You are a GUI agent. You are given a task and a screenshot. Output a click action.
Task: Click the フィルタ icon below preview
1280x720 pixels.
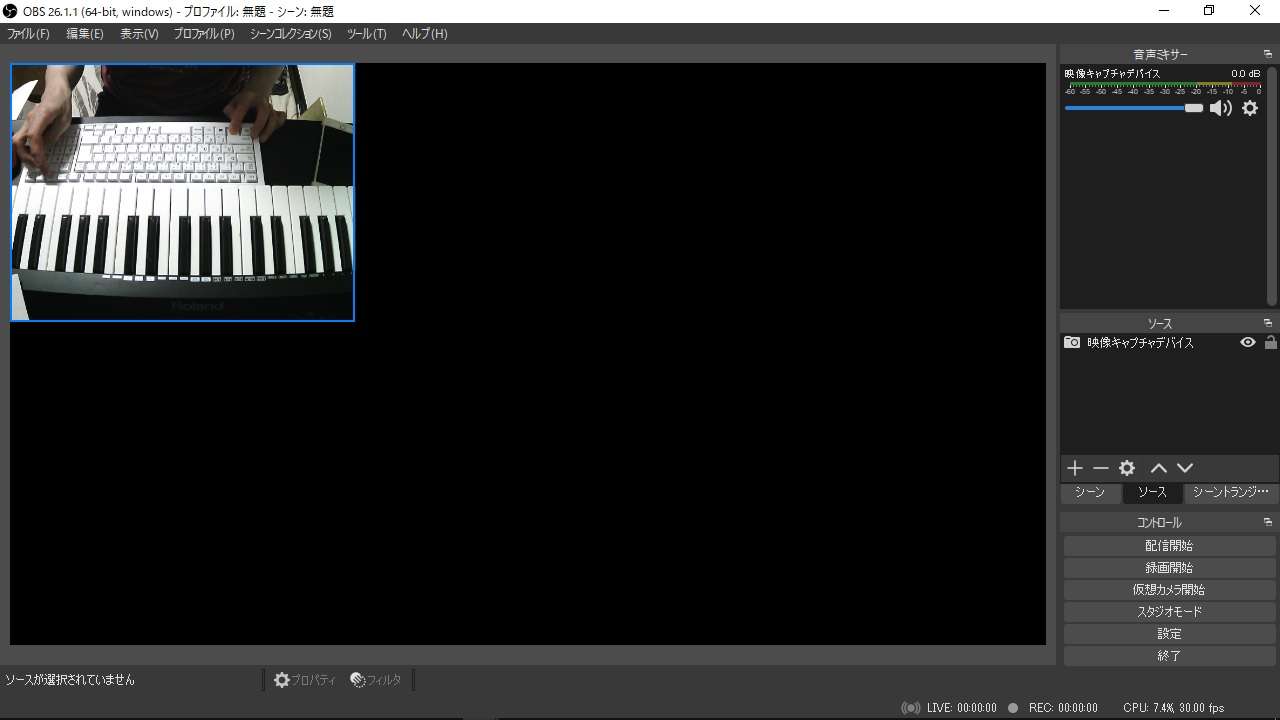click(x=358, y=680)
